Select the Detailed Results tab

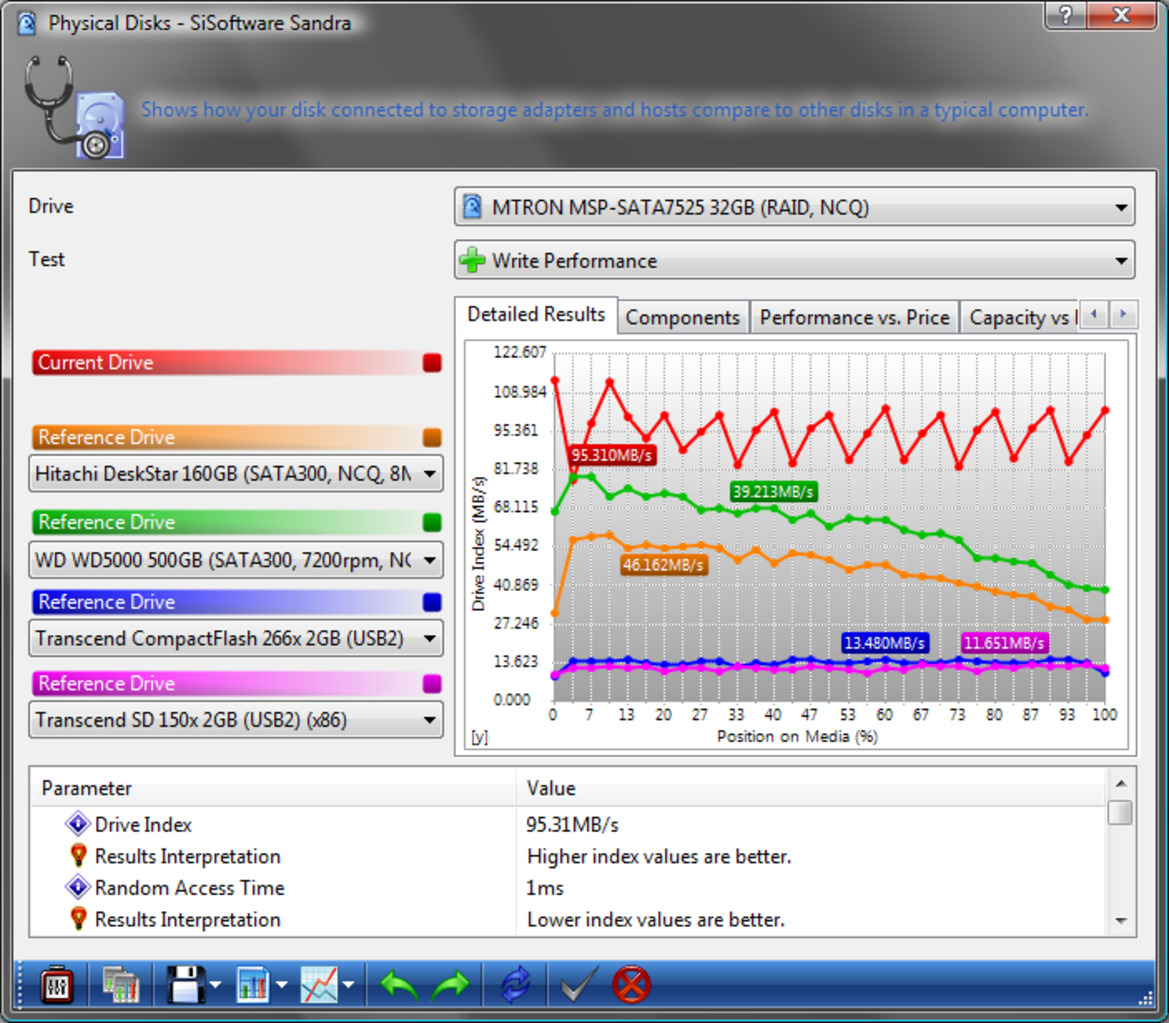pyautogui.click(x=536, y=315)
